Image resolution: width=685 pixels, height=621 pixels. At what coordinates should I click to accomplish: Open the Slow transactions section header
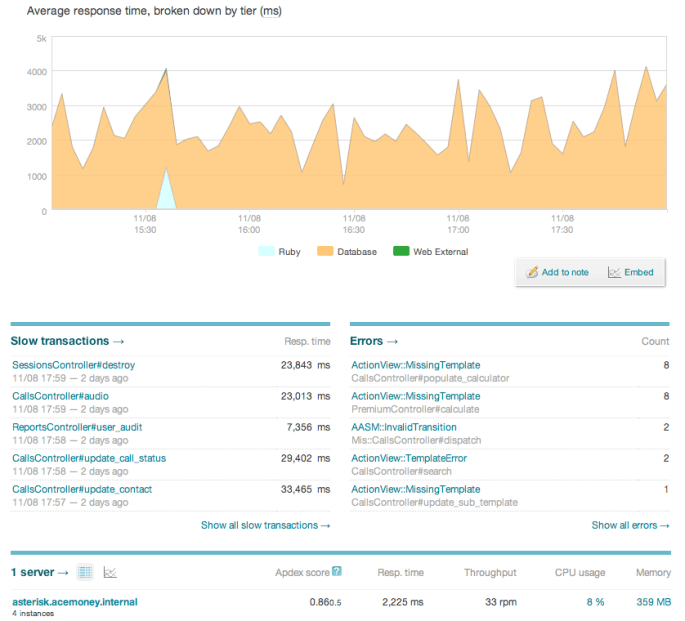pos(67,341)
